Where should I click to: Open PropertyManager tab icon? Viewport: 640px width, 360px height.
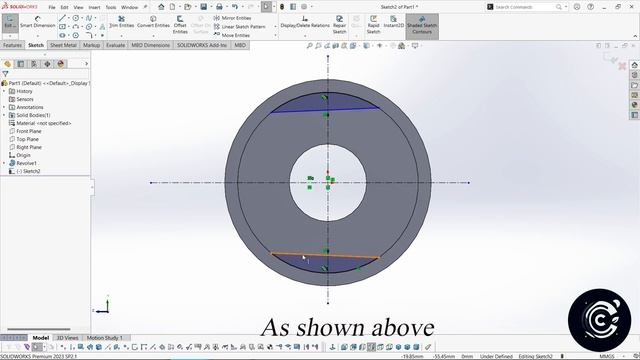[x=21, y=64]
